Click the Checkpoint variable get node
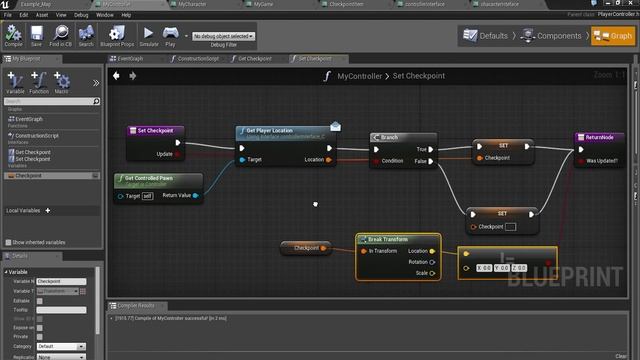Screen dimensions: 640x360 (x=306, y=248)
